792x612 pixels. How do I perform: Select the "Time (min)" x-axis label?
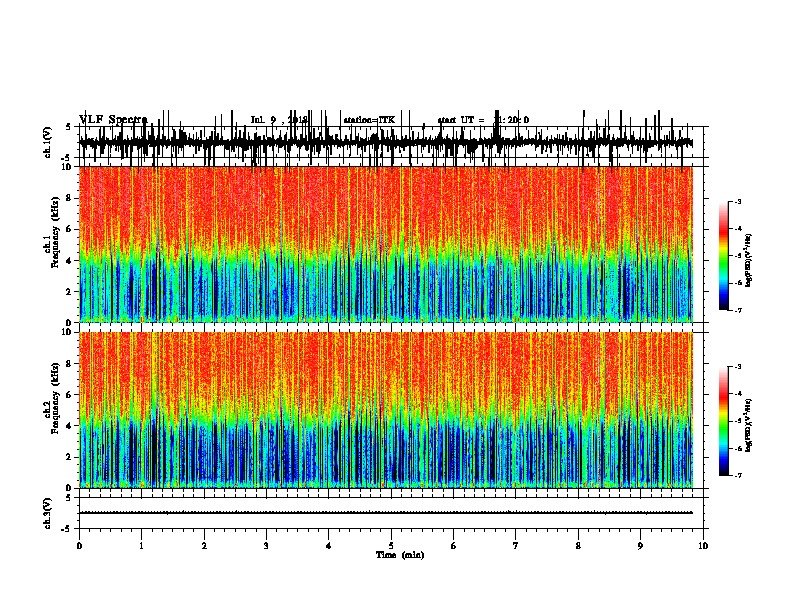[x=400, y=555]
